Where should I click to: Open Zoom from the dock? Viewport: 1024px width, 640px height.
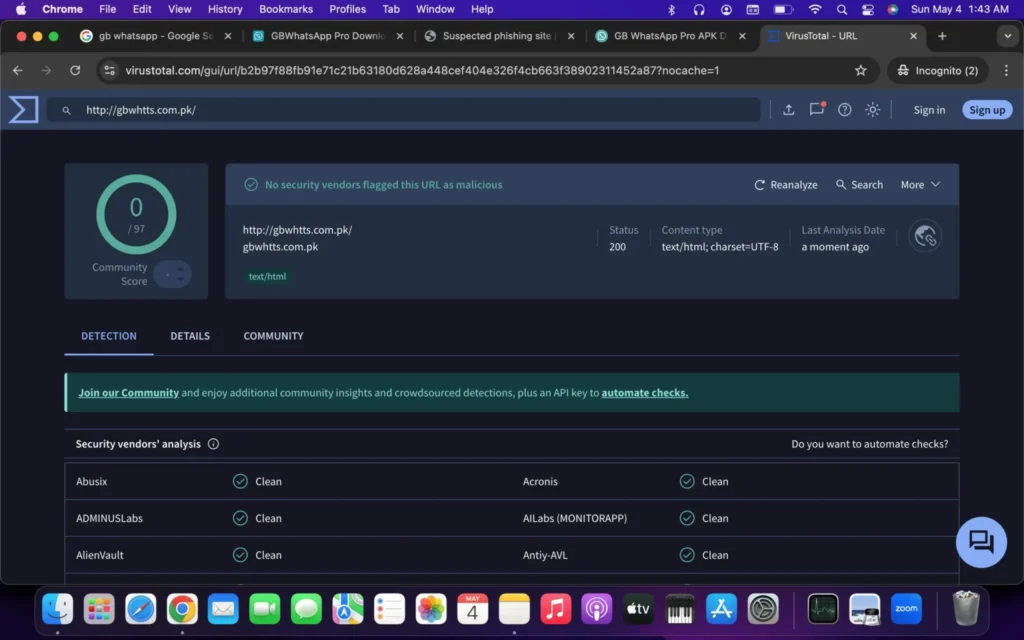click(906, 609)
